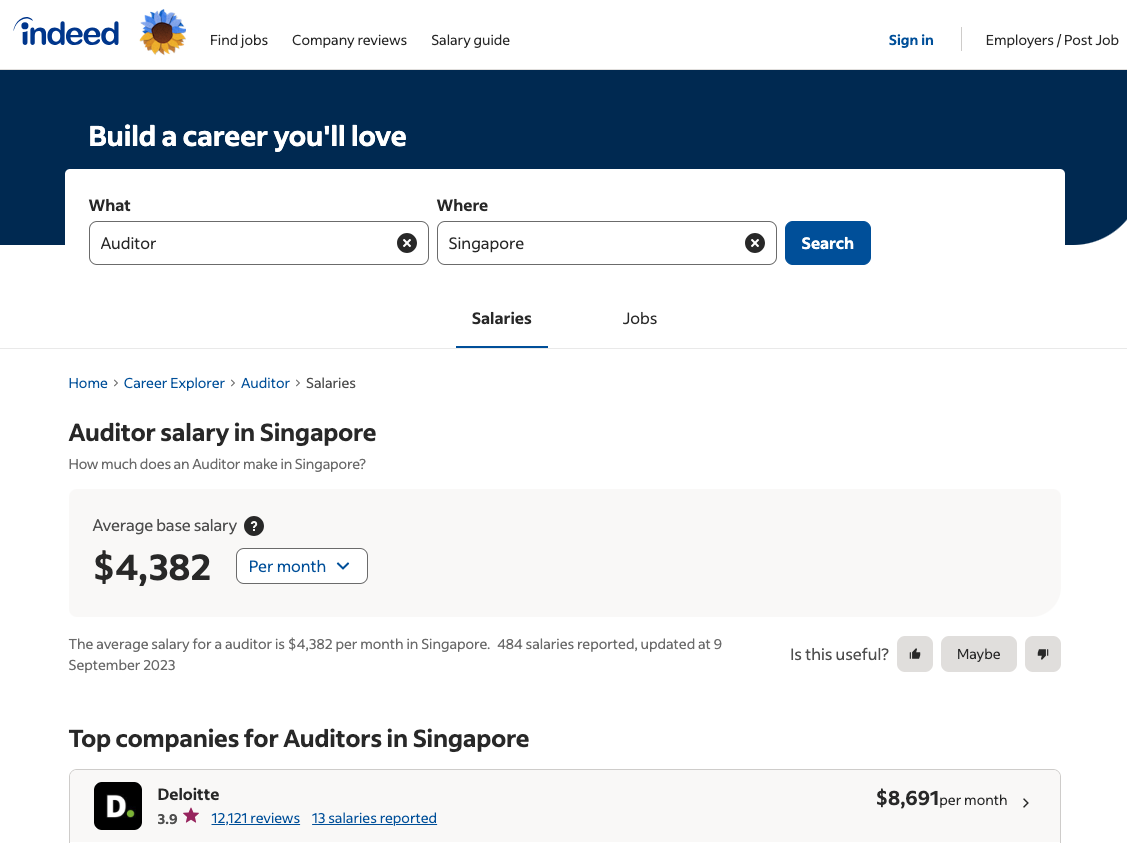
Task: Open the Per month salary period dropdown
Action: (302, 566)
